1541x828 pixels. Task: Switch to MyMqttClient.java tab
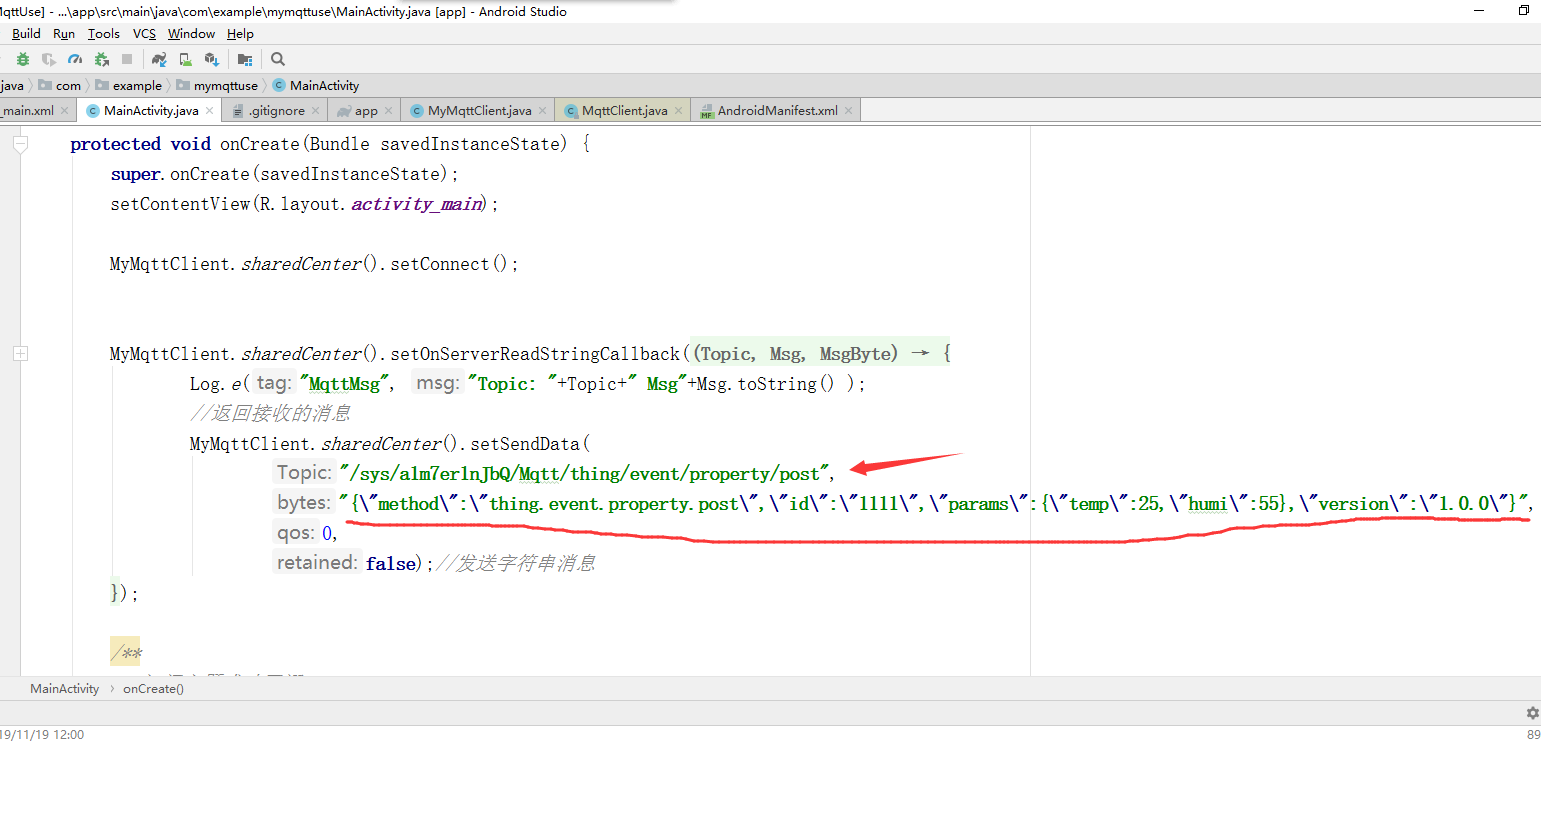(480, 111)
